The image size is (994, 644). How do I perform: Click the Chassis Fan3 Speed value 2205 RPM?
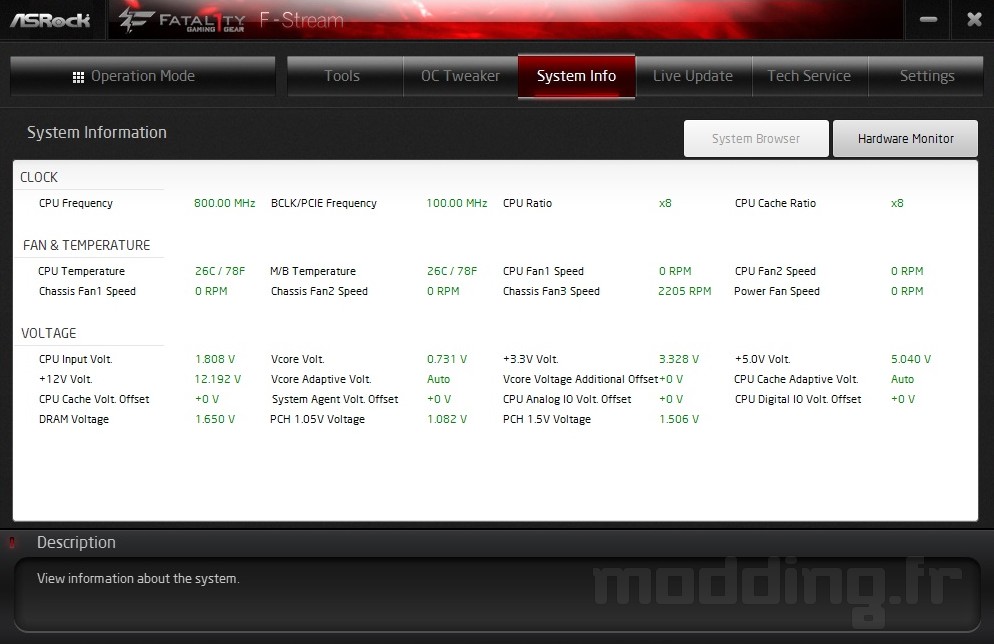pyautogui.click(x=685, y=292)
